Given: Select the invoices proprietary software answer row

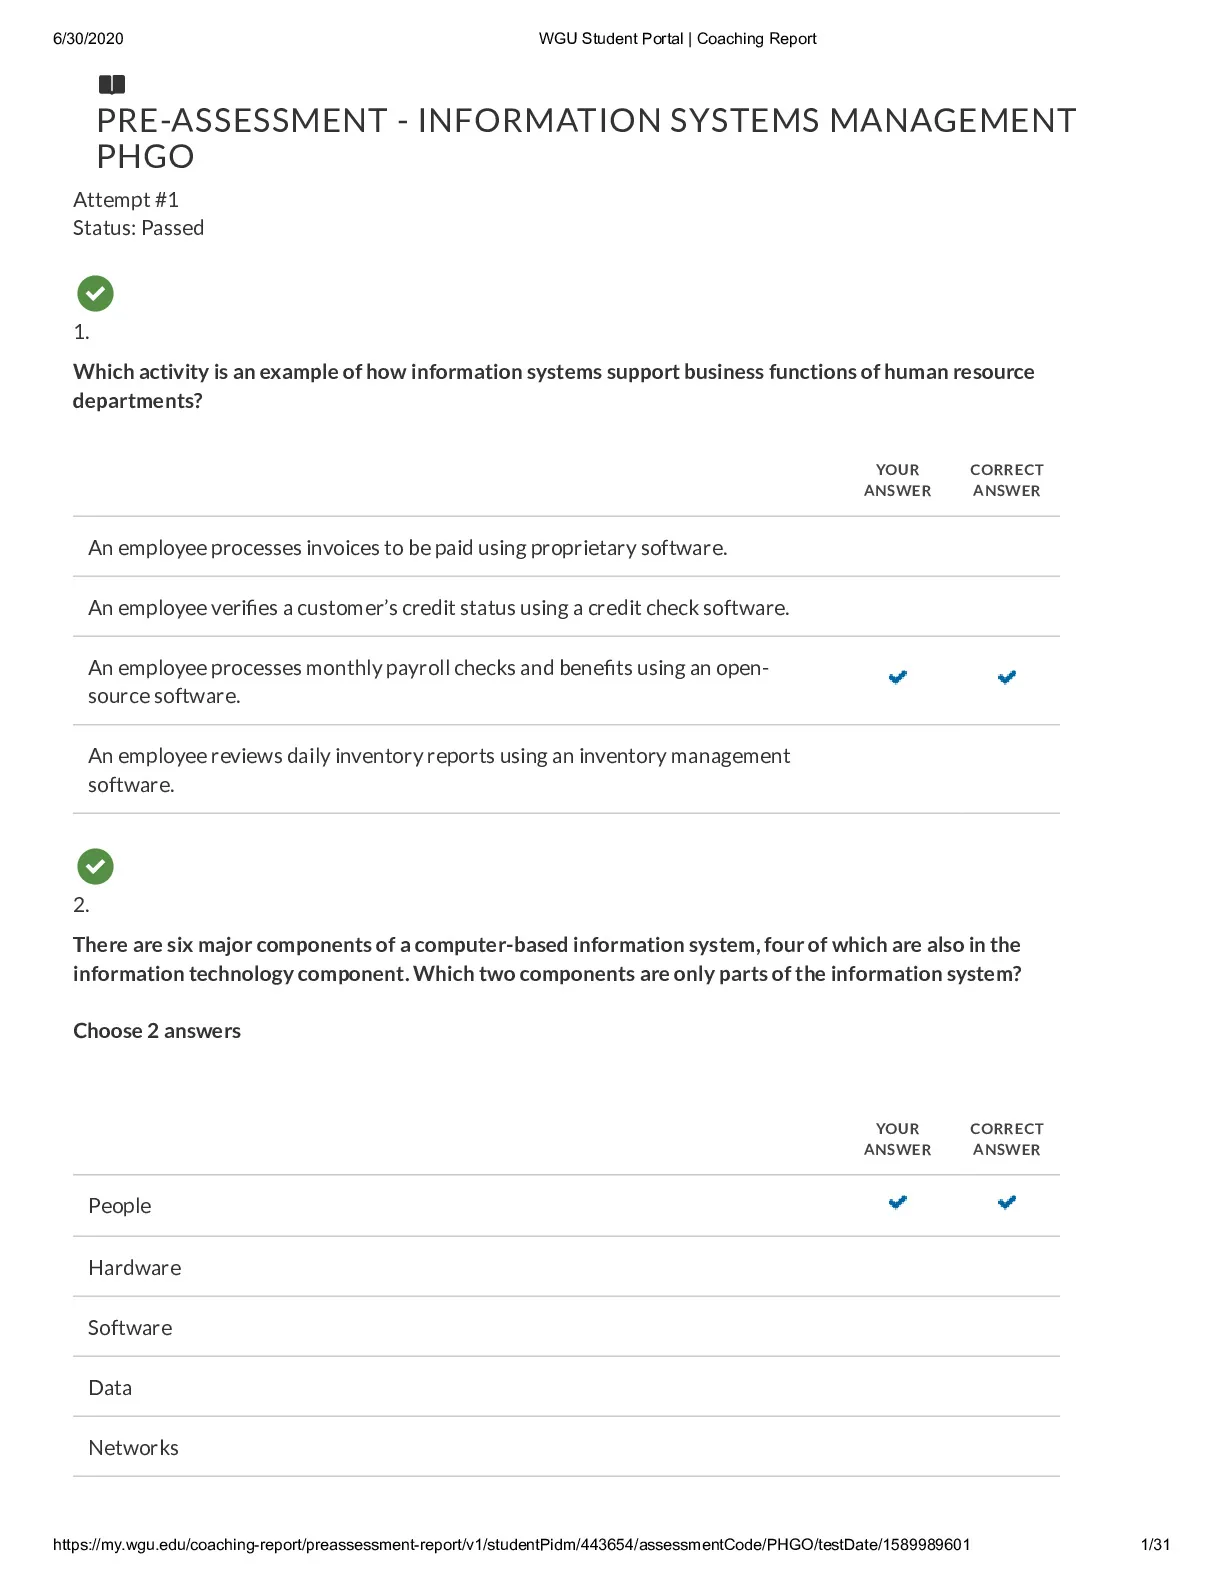Looking at the screenshot, I should 566,547.
